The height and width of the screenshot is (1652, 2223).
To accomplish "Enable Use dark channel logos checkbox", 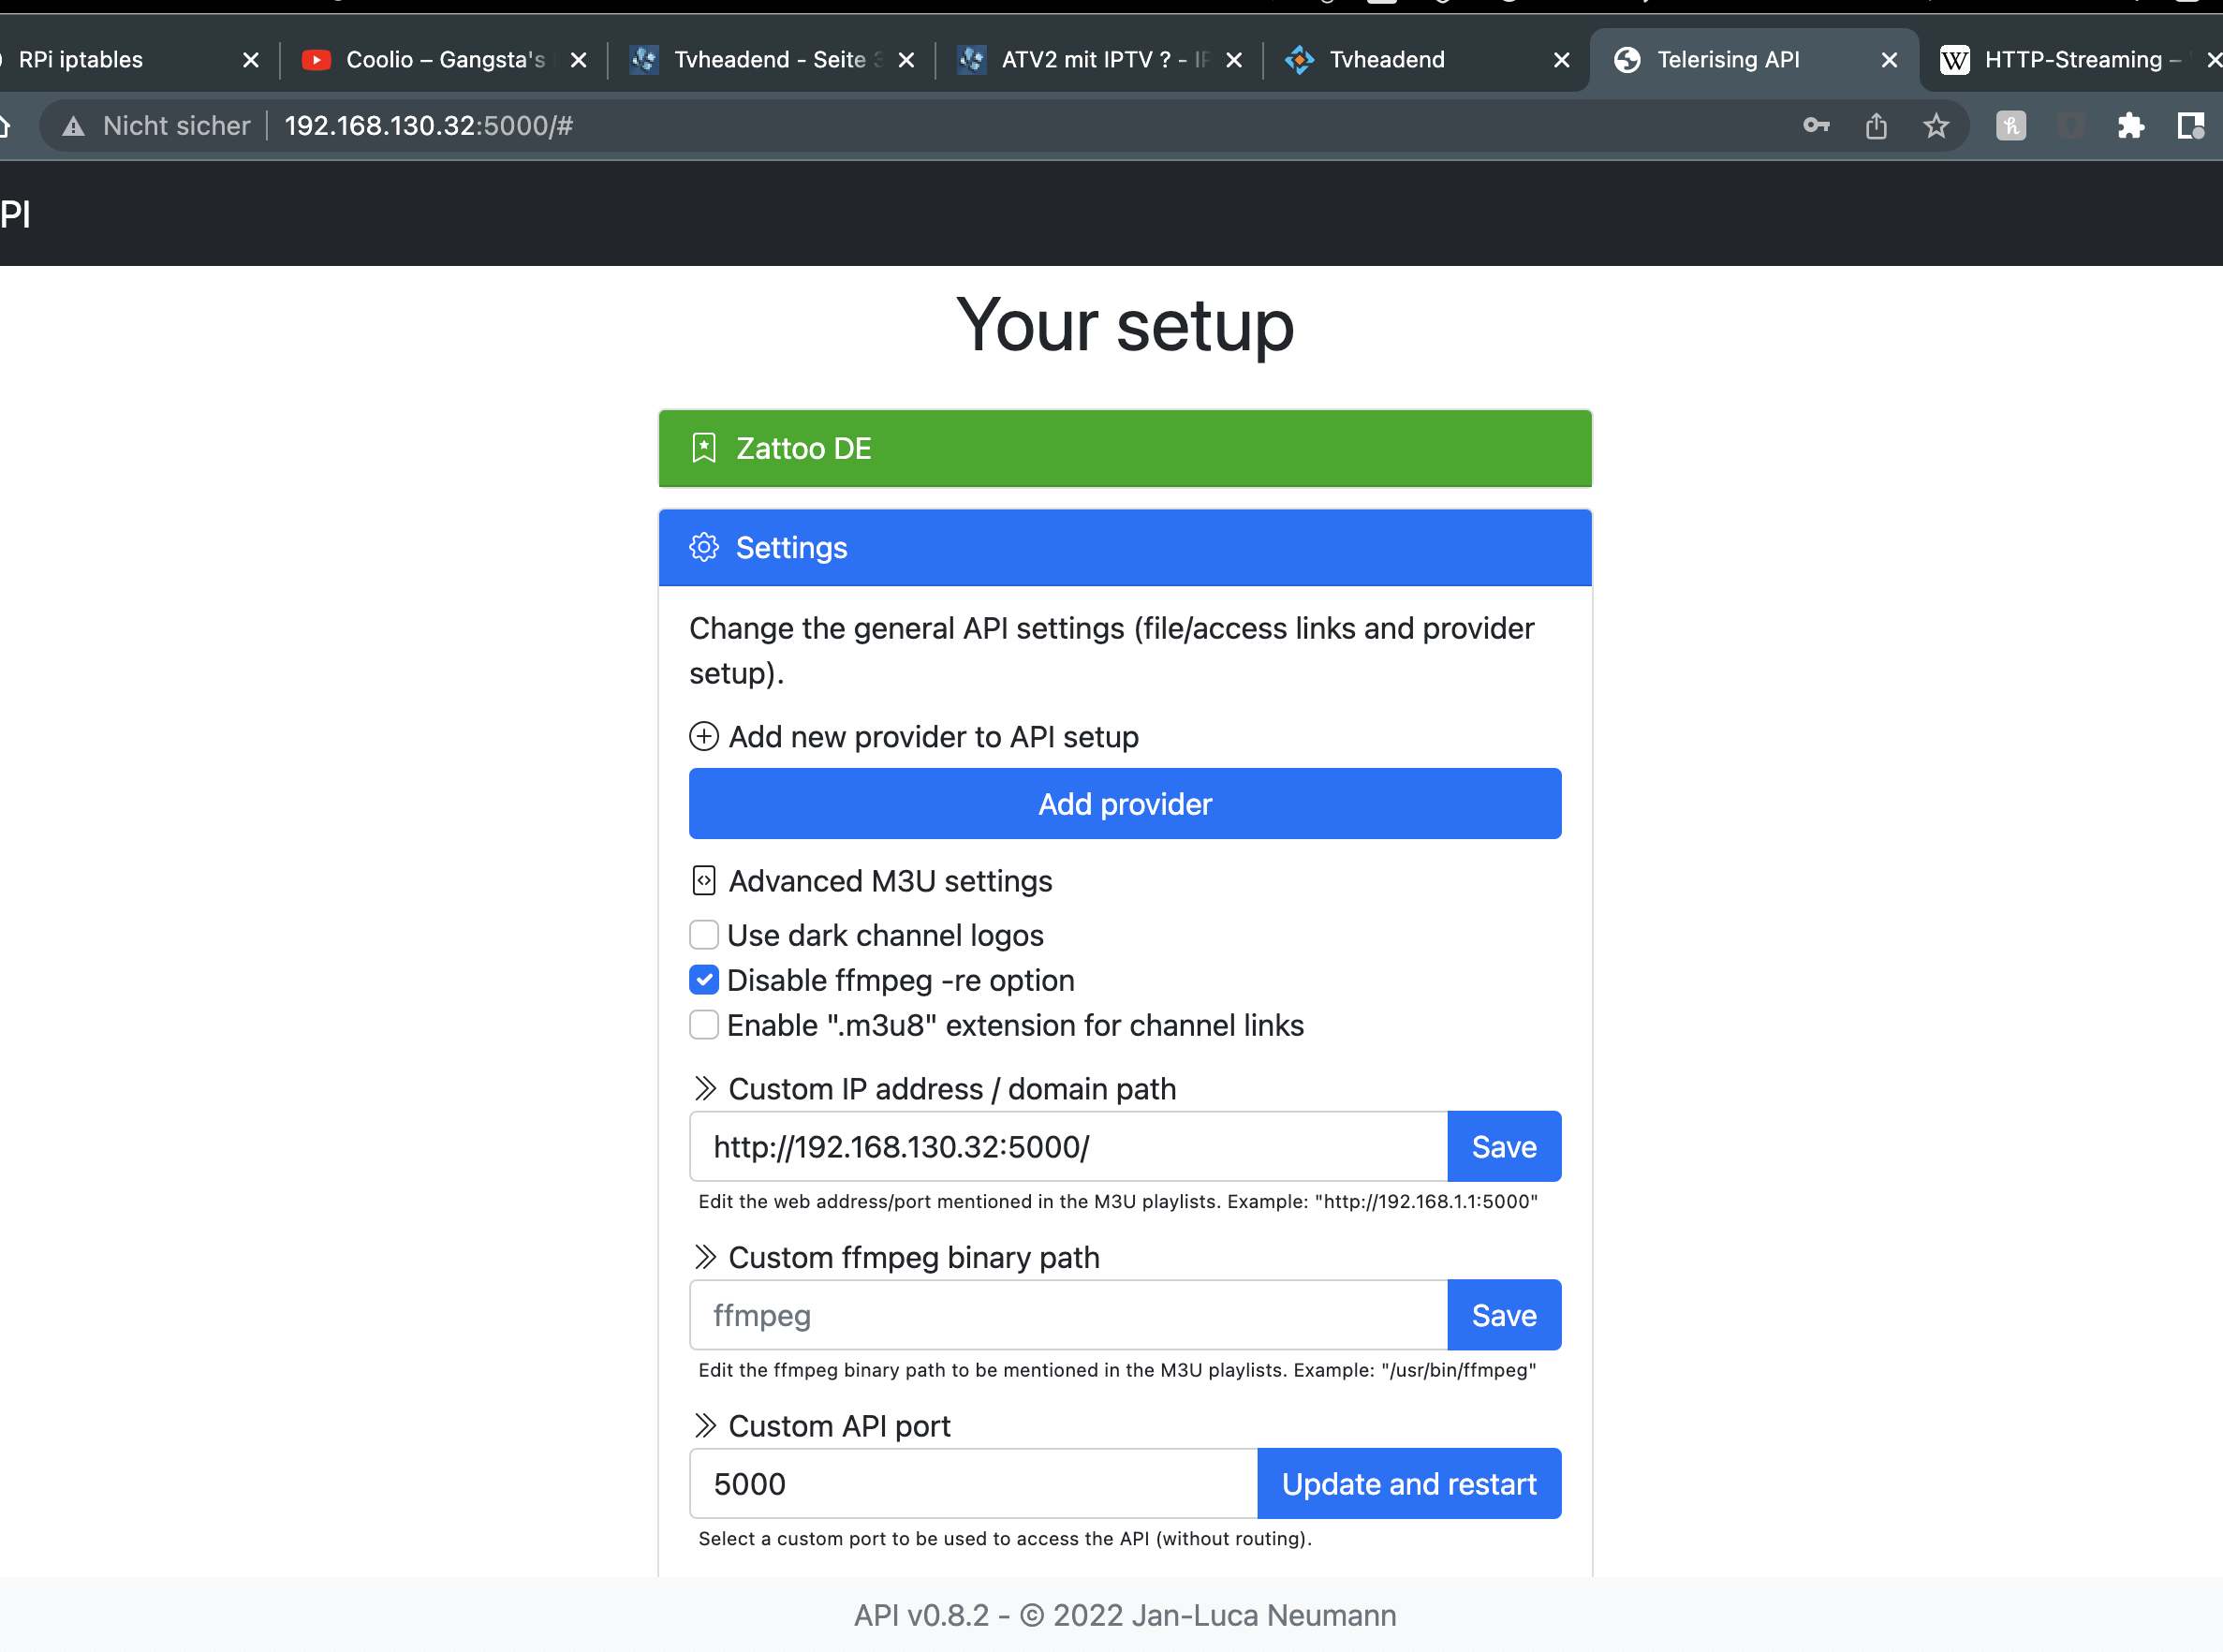I will point(704,935).
